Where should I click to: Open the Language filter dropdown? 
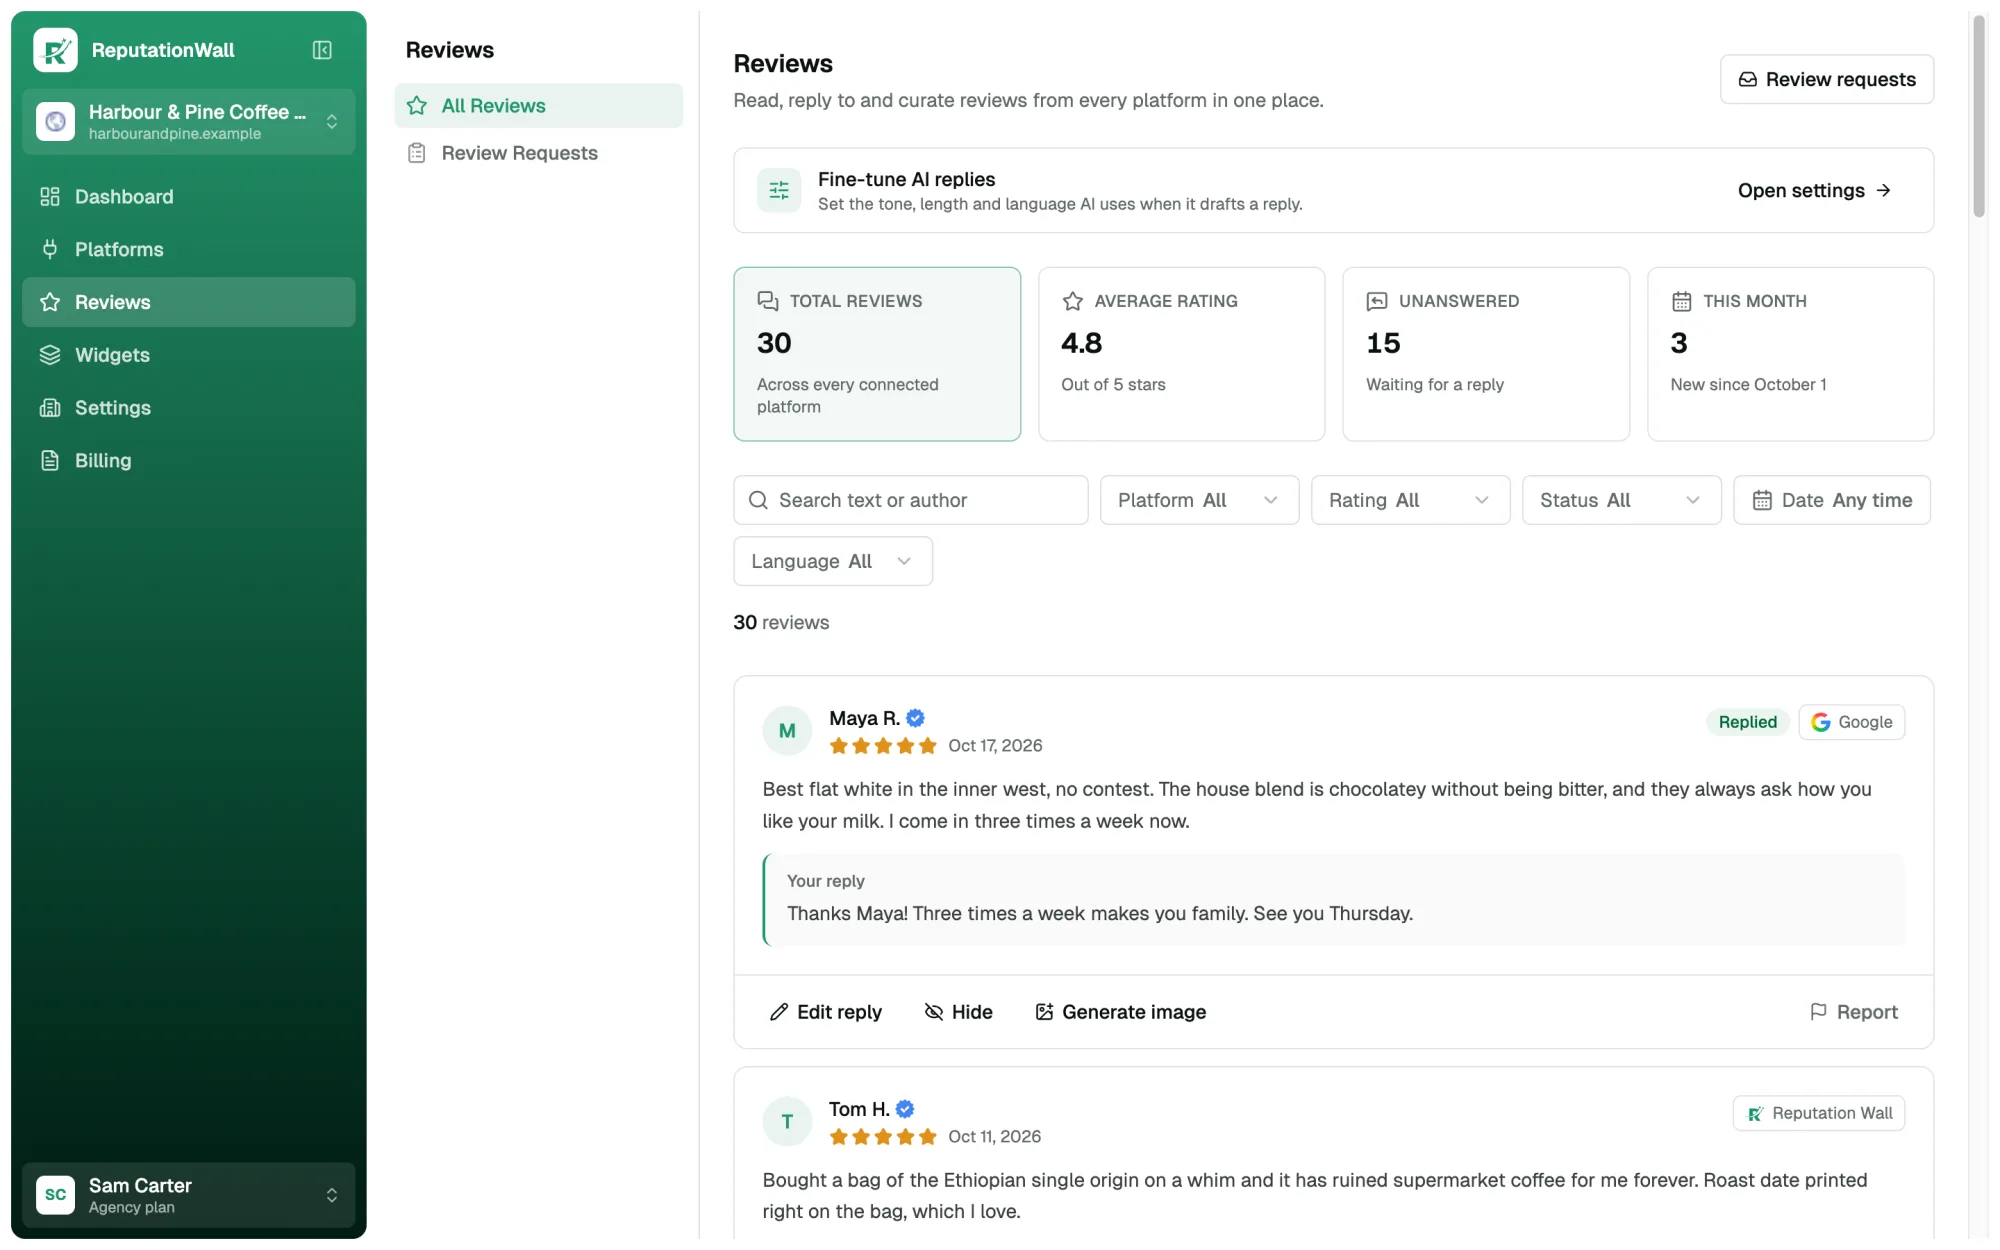[833, 561]
